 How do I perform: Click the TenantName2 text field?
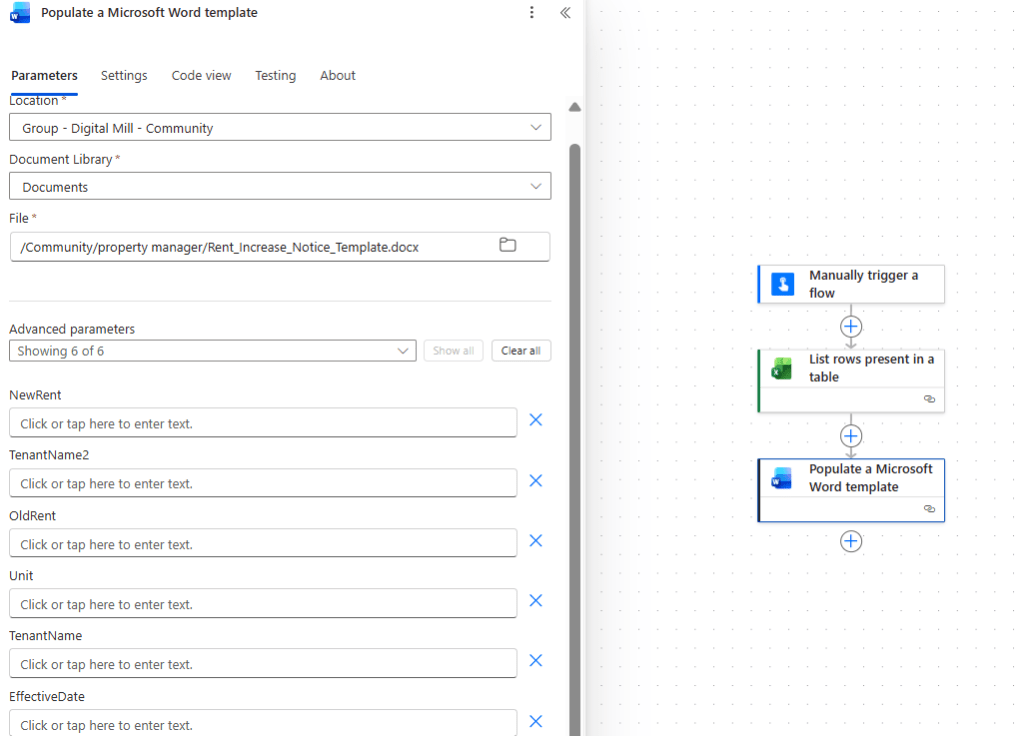point(263,483)
